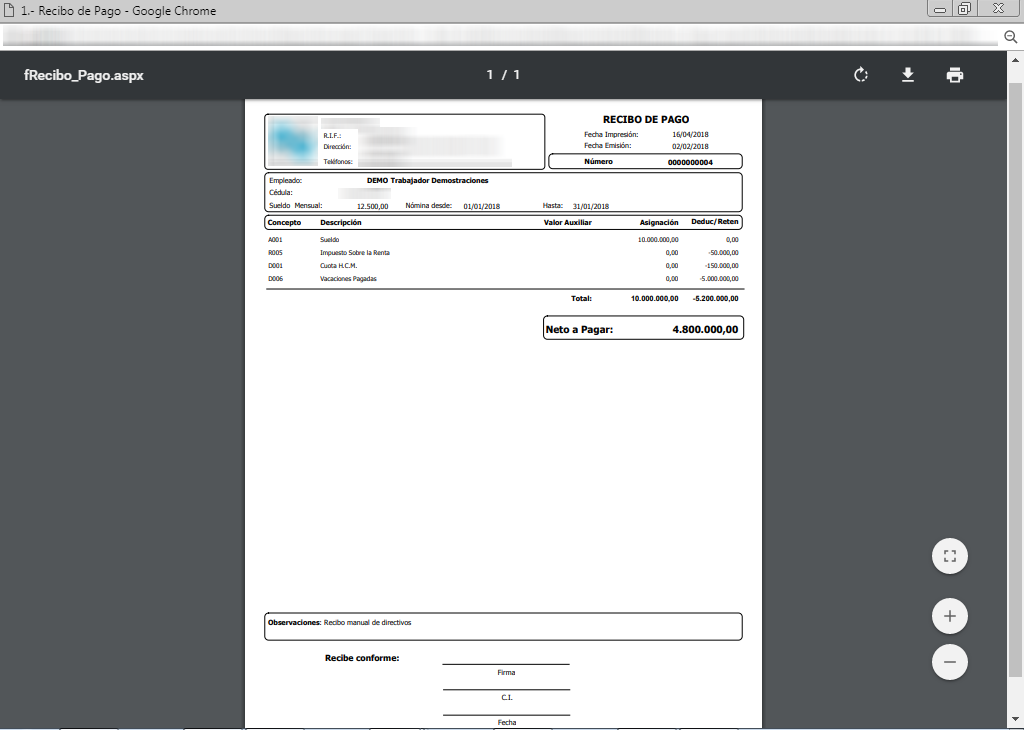
Task: Click the vertical scrollbar thumb
Action: (x=1016, y=379)
